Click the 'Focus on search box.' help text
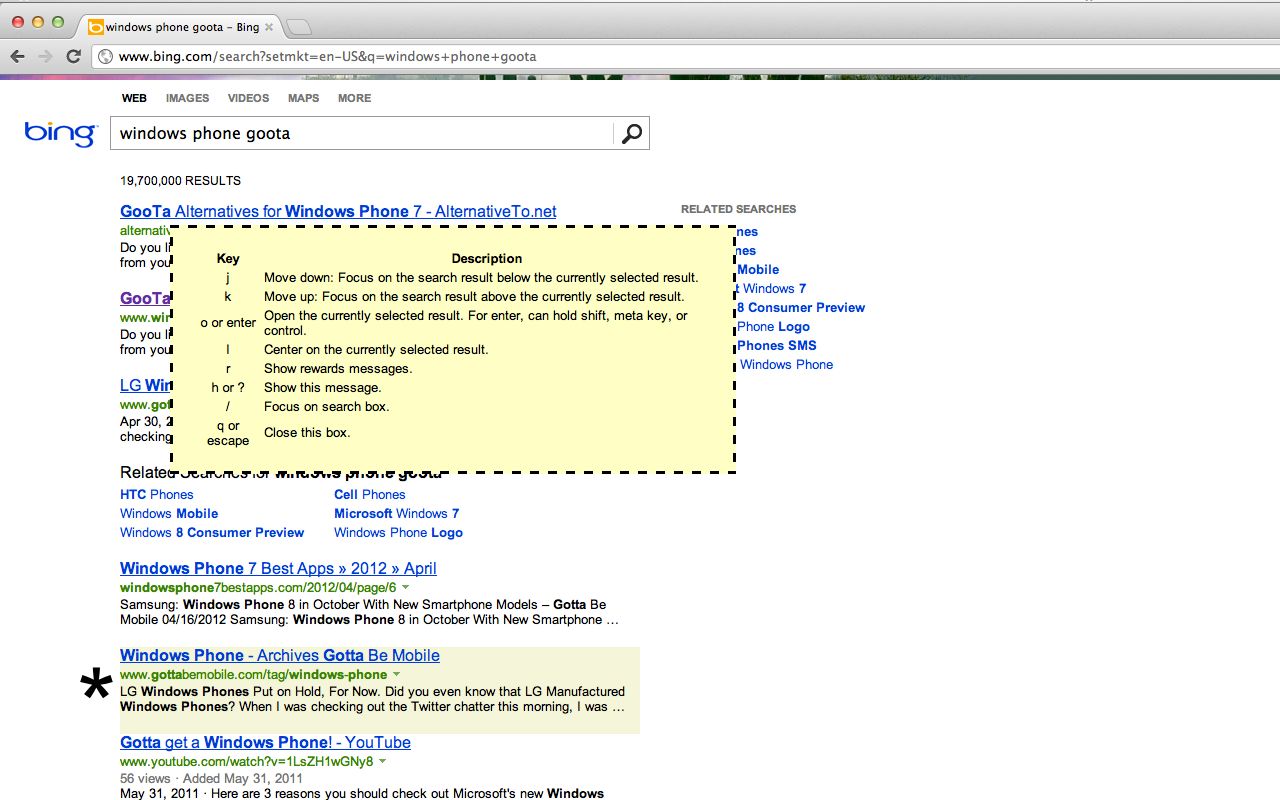 [327, 407]
